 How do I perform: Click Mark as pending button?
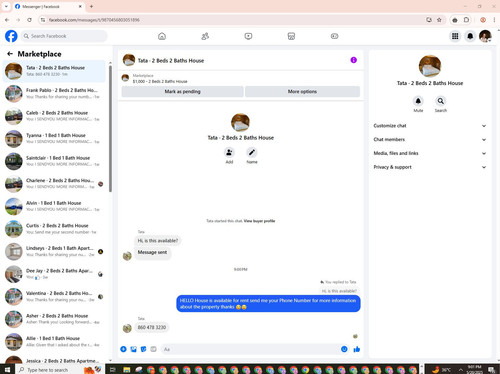(x=182, y=91)
